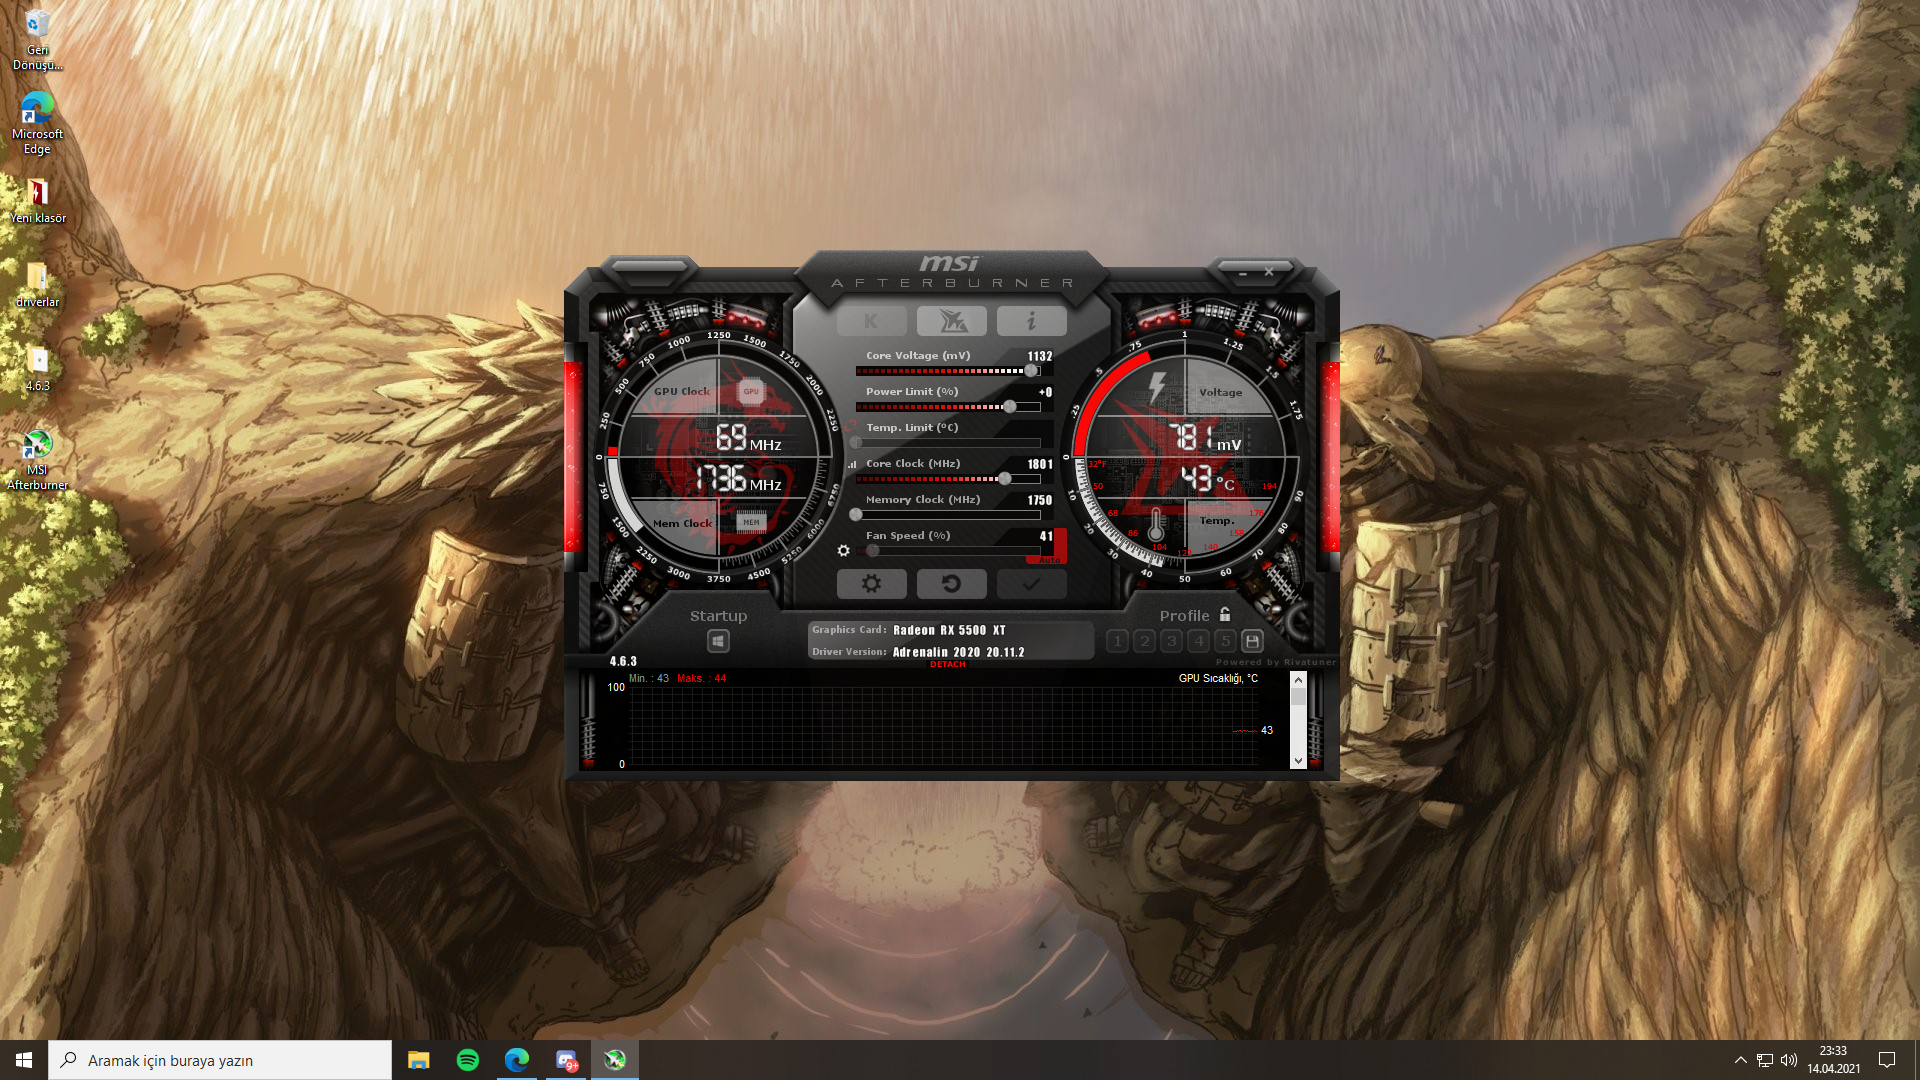Open fan settings gear beside Fan Speed
This screenshot has width=1920, height=1080.
843,551
